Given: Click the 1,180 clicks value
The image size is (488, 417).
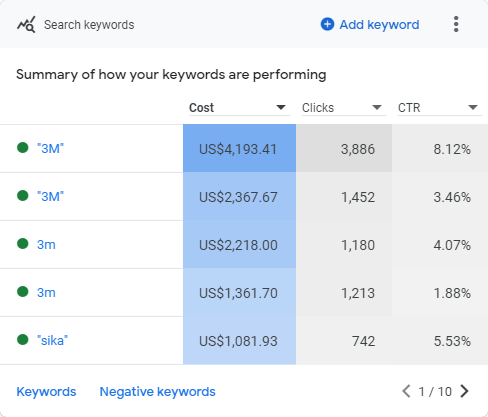Looking at the screenshot, I should (x=358, y=245).
